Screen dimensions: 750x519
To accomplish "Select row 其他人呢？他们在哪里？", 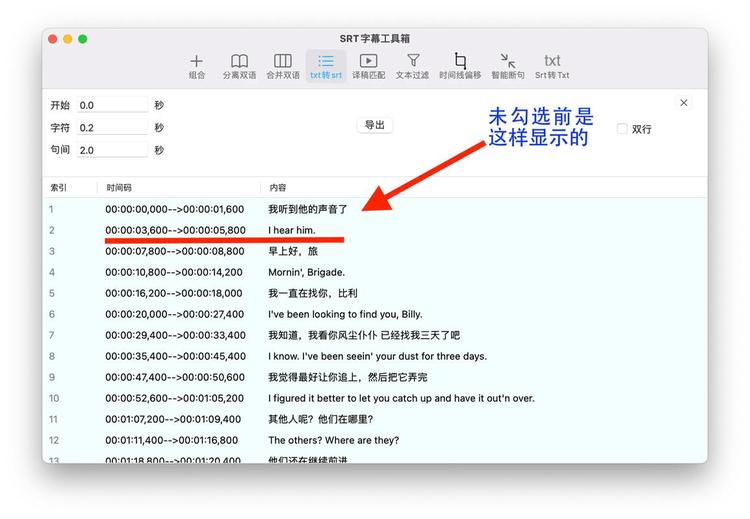I will point(375,420).
